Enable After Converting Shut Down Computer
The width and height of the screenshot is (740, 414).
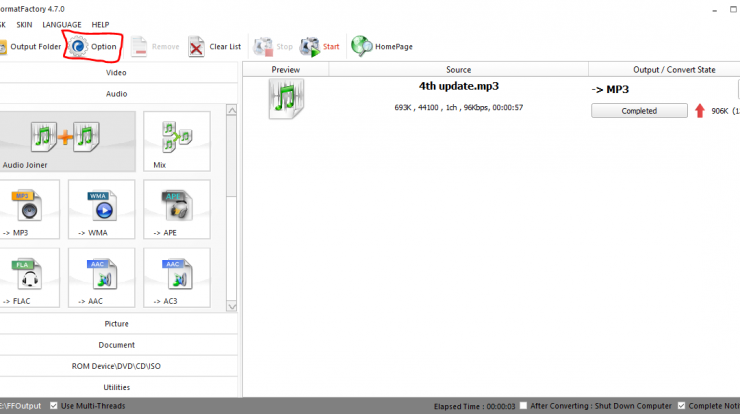(x=523, y=406)
